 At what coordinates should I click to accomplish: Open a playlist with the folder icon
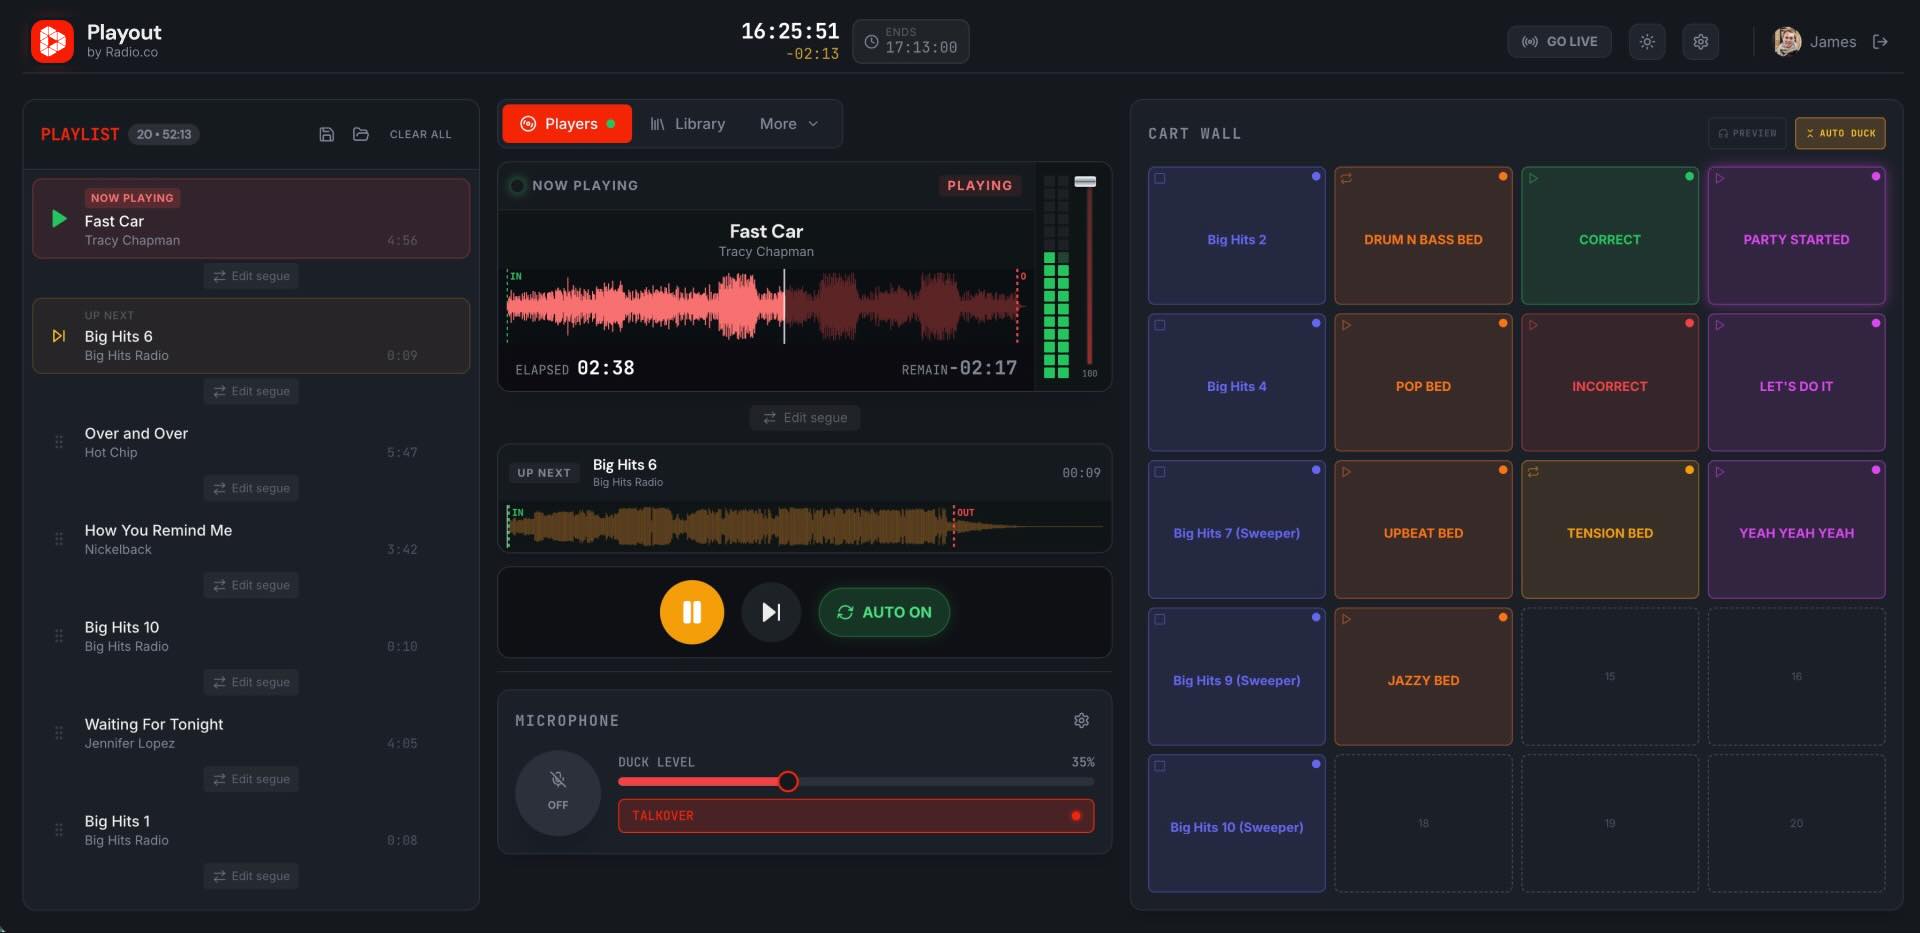coord(361,134)
